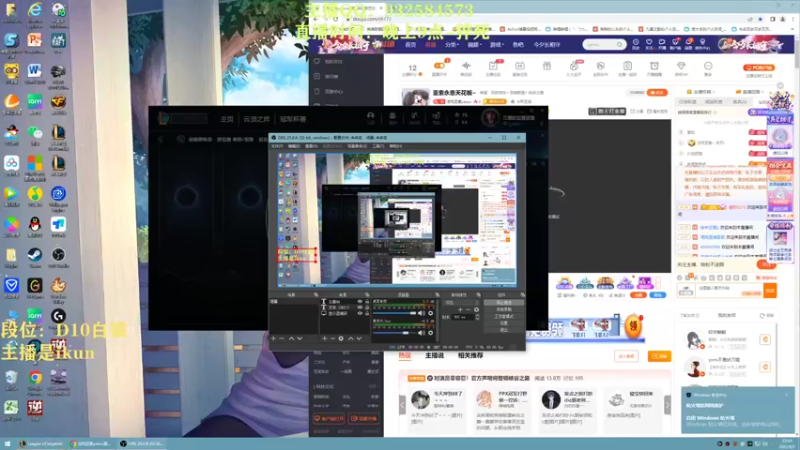Lock the first text source in OBS
The width and height of the screenshot is (800, 450).
[x=367, y=302]
